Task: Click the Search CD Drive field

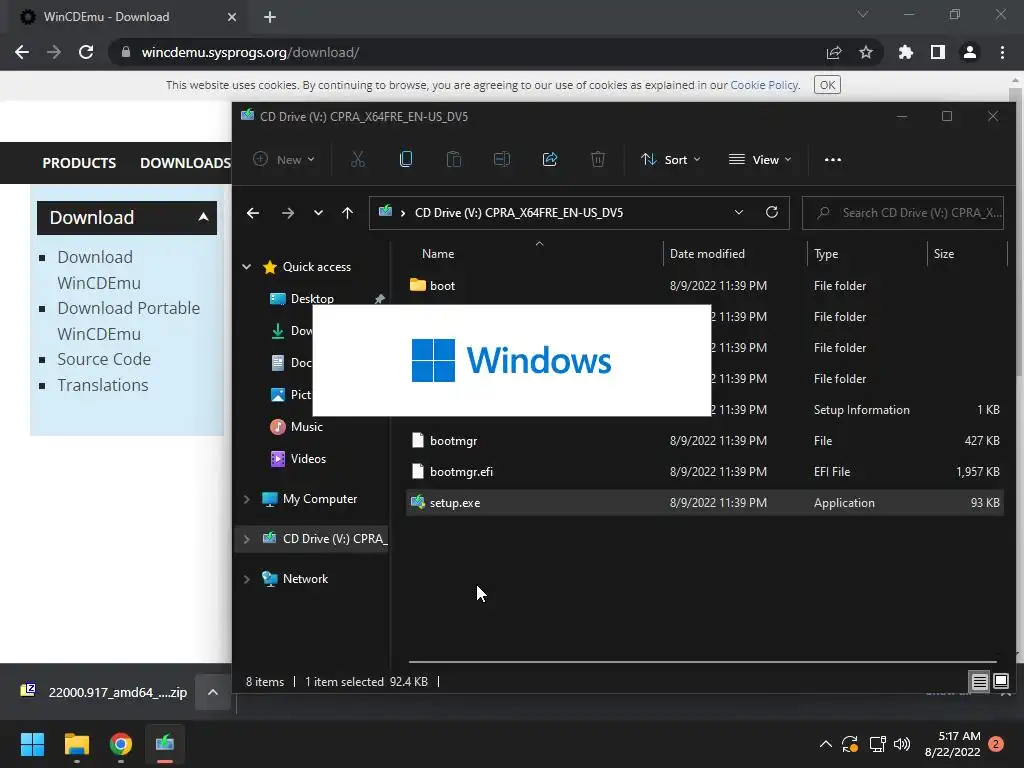Action: 903,213
